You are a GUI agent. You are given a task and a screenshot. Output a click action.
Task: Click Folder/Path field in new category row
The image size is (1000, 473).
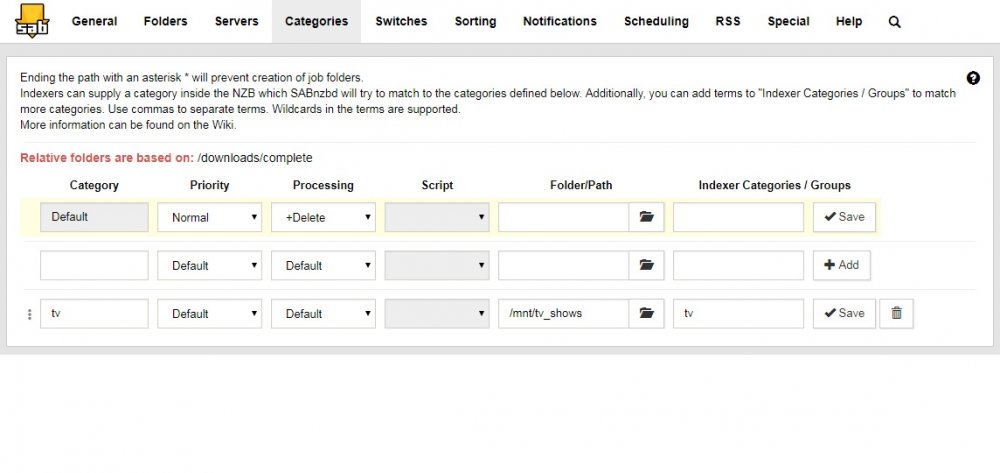click(564, 265)
